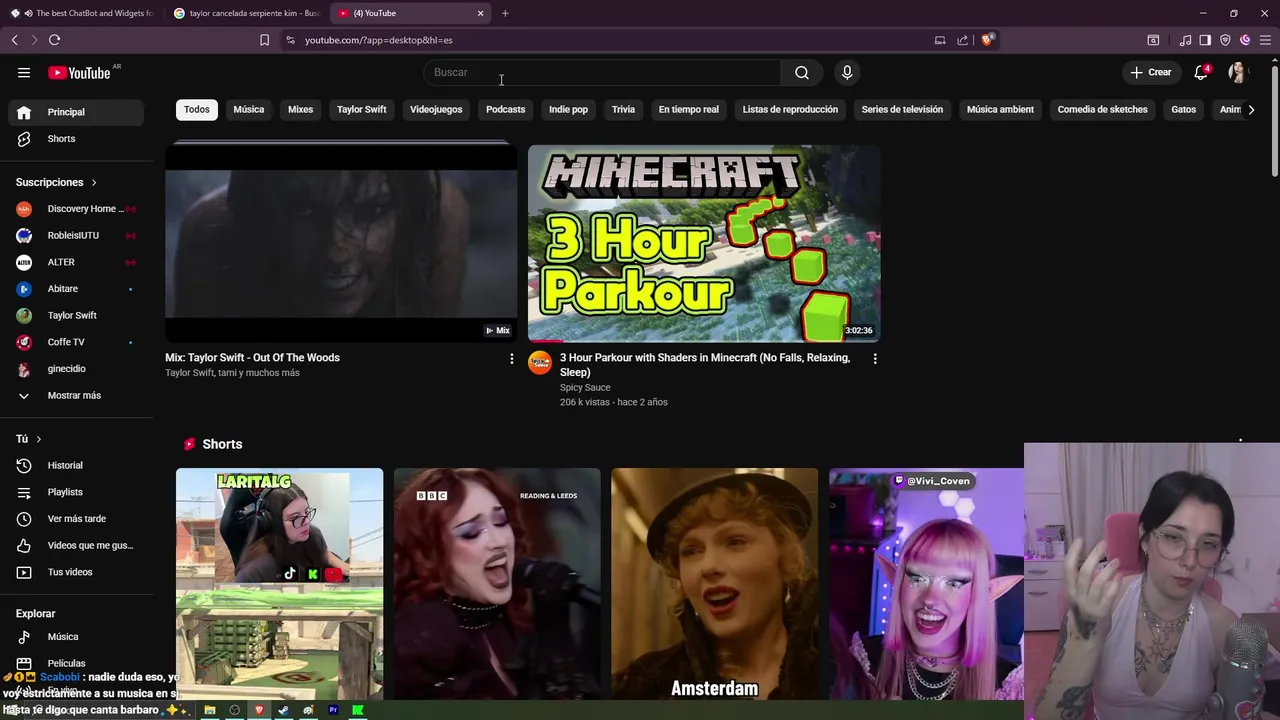This screenshot has height=720, width=1280.
Task: Open the Amsterdam short thumbnail
Action: [x=715, y=584]
